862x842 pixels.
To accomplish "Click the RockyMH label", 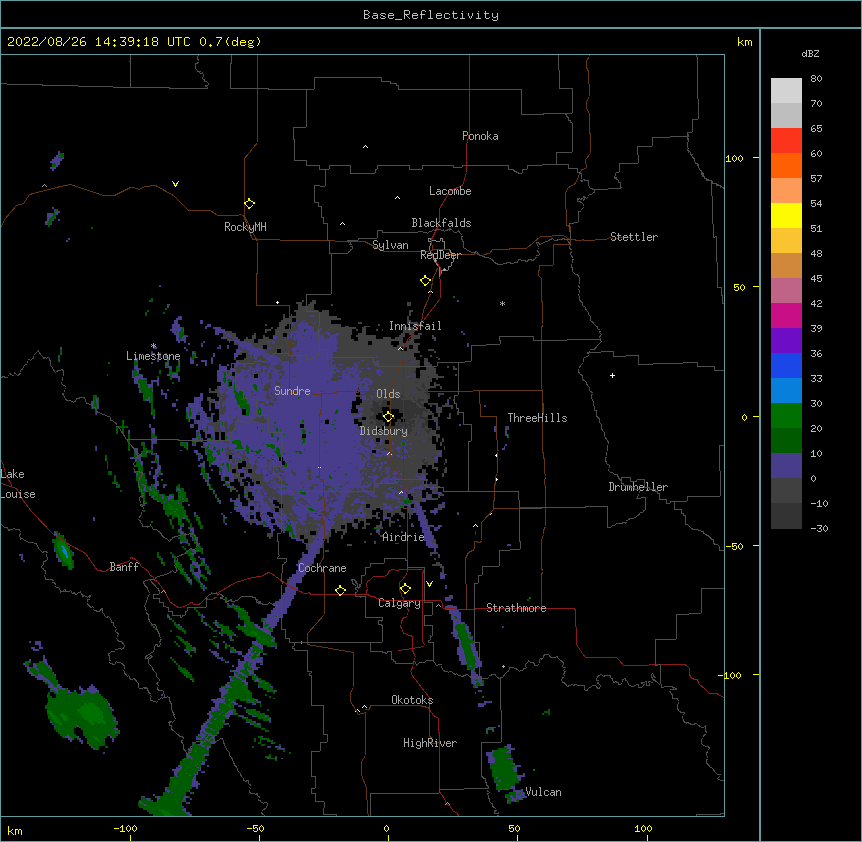I will point(245,227).
